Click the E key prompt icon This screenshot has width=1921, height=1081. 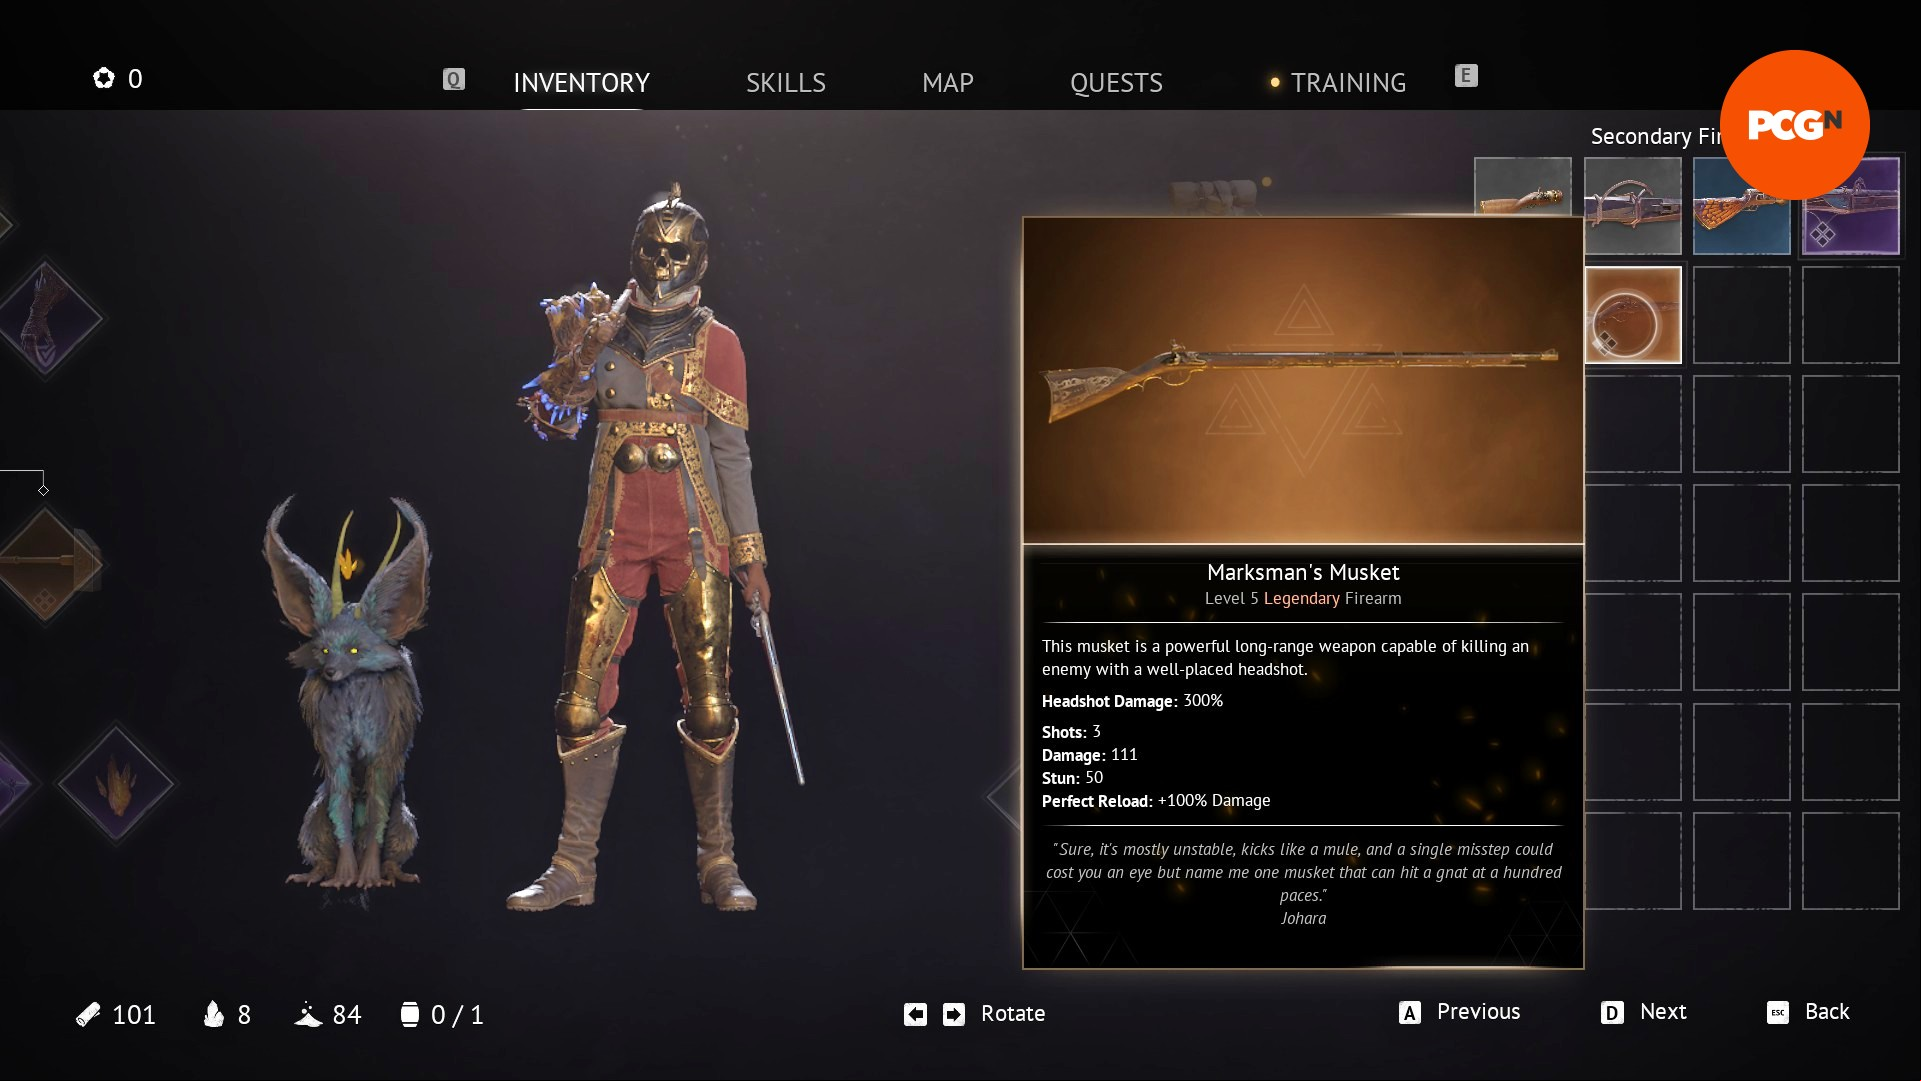point(1465,75)
